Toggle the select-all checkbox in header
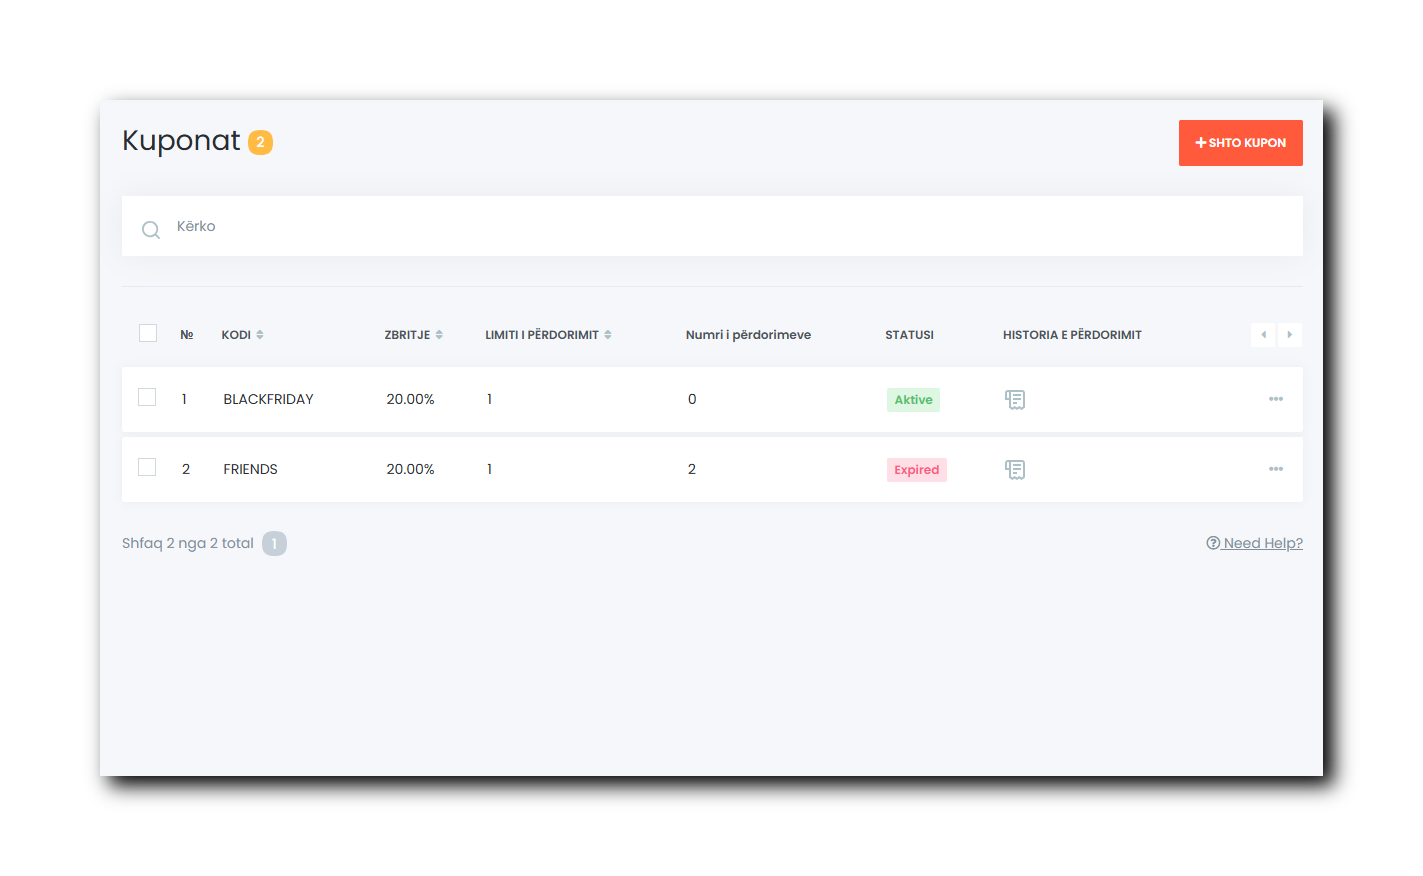The height and width of the screenshot is (876, 1423). coord(148,333)
